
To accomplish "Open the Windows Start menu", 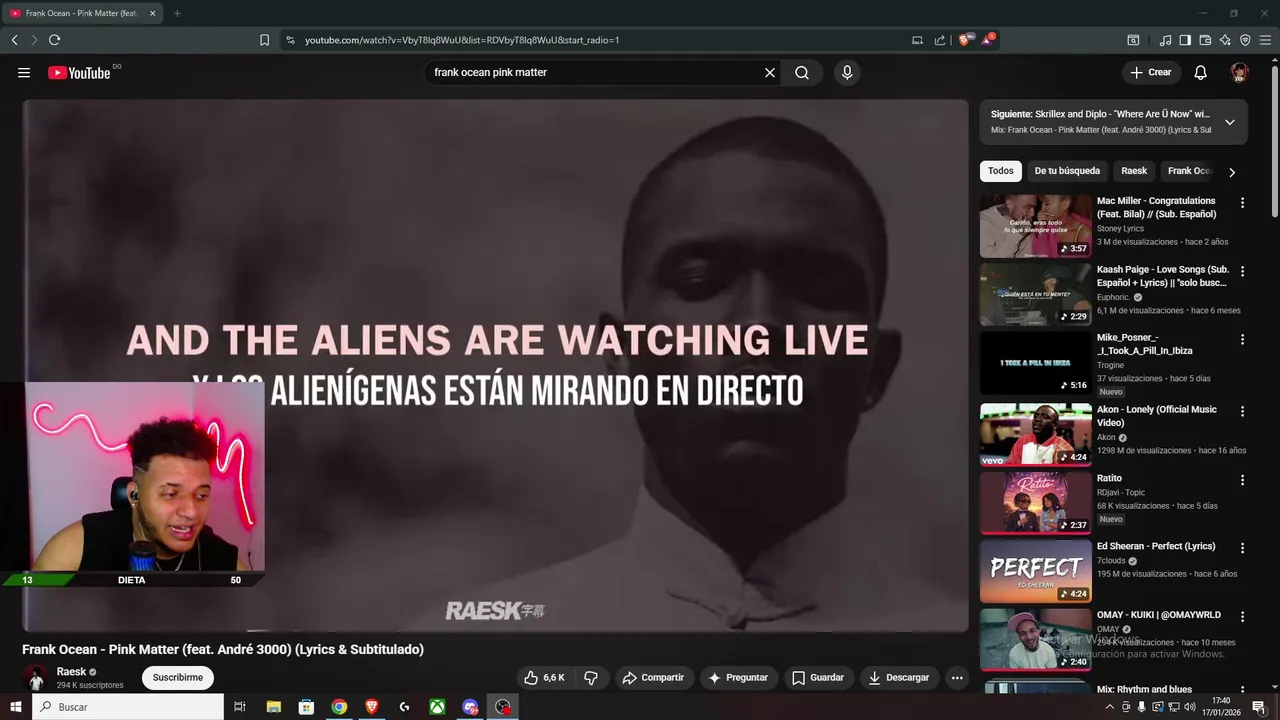I will click(15, 707).
